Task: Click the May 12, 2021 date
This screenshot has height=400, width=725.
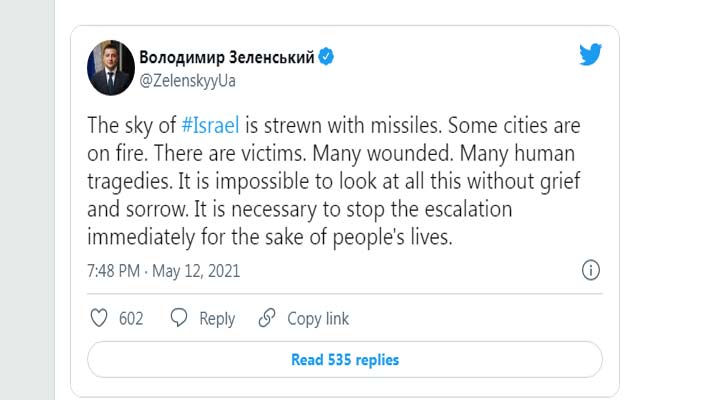Action: [198, 271]
